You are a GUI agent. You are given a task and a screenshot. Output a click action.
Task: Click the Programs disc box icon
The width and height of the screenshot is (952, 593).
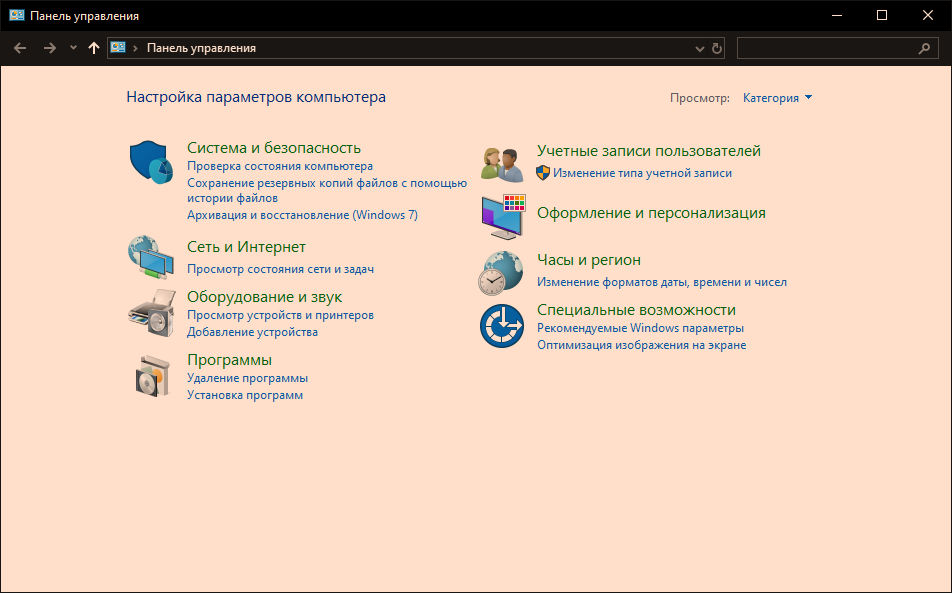point(151,376)
